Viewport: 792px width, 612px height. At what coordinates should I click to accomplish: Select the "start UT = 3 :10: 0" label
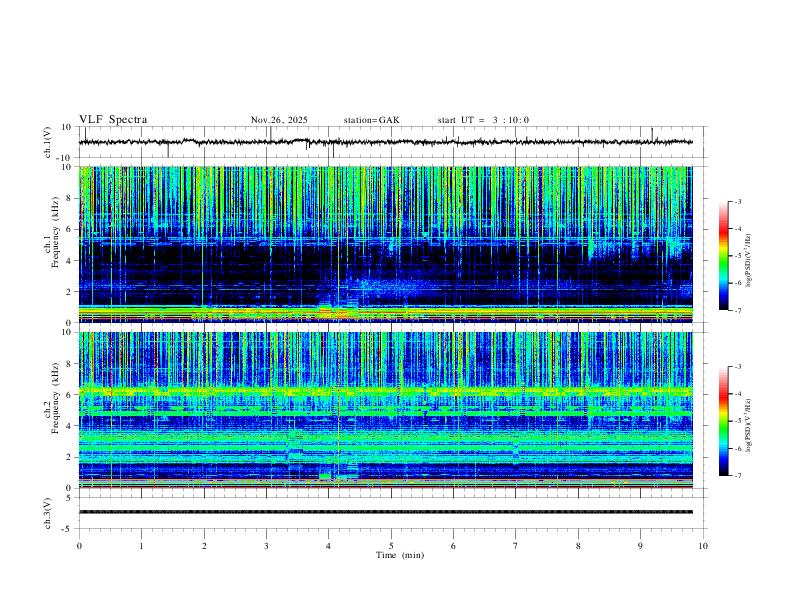click(x=483, y=120)
